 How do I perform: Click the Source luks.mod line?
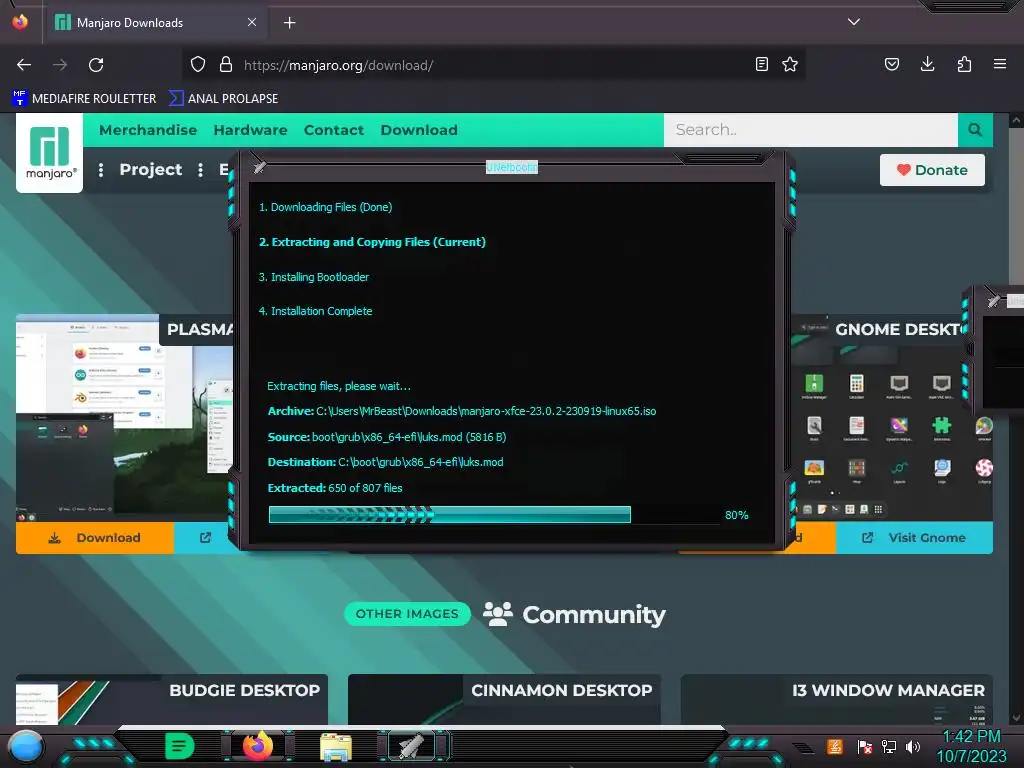[x=387, y=437]
